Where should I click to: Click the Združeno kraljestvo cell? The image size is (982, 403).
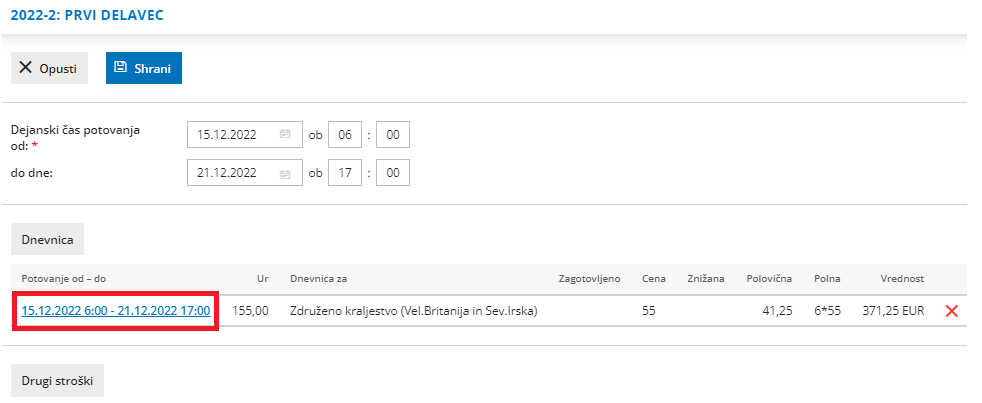(x=413, y=311)
